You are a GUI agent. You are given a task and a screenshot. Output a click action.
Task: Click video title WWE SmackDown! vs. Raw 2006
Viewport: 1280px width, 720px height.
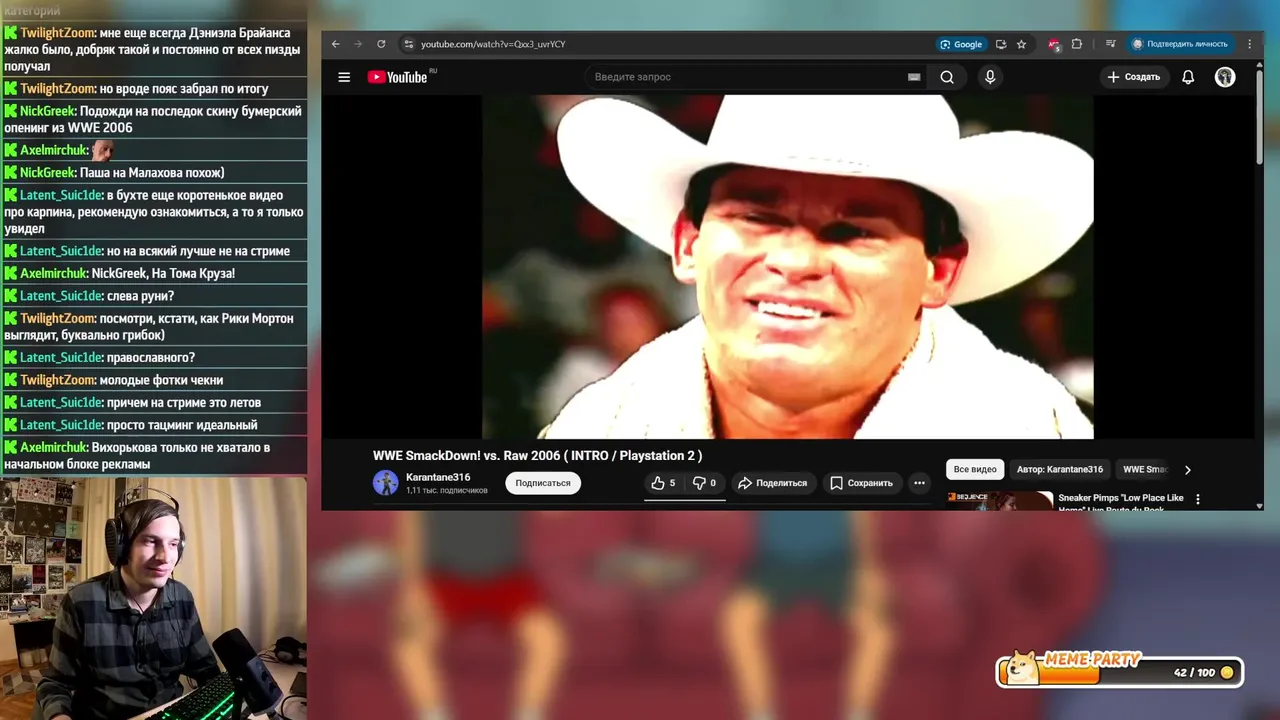point(538,455)
